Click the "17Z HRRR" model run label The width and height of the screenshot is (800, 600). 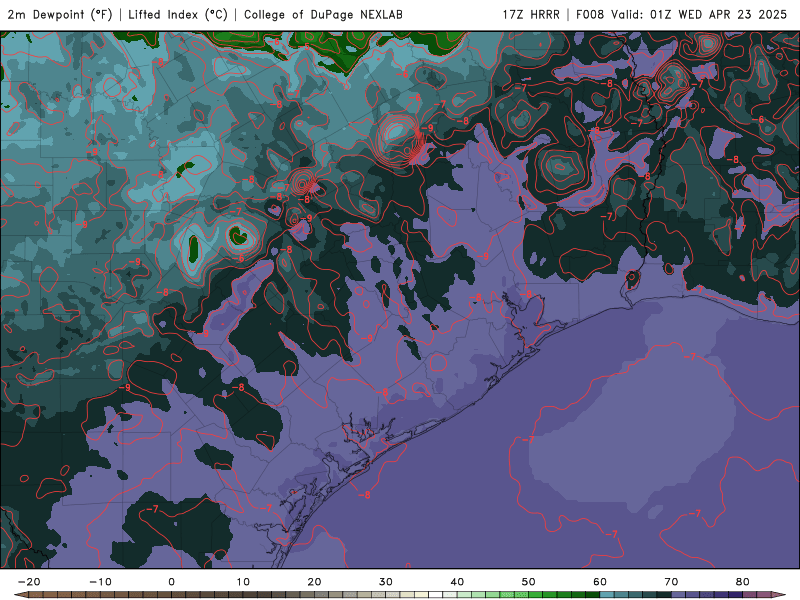(x=531, y=15)
